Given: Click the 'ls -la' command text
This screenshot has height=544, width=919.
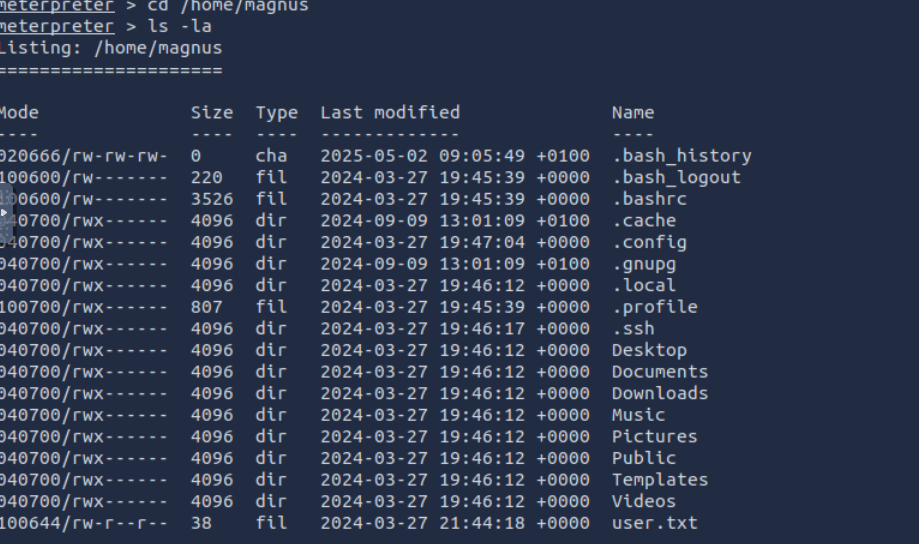Looking at the screenshot, I should tap(180, 26).
